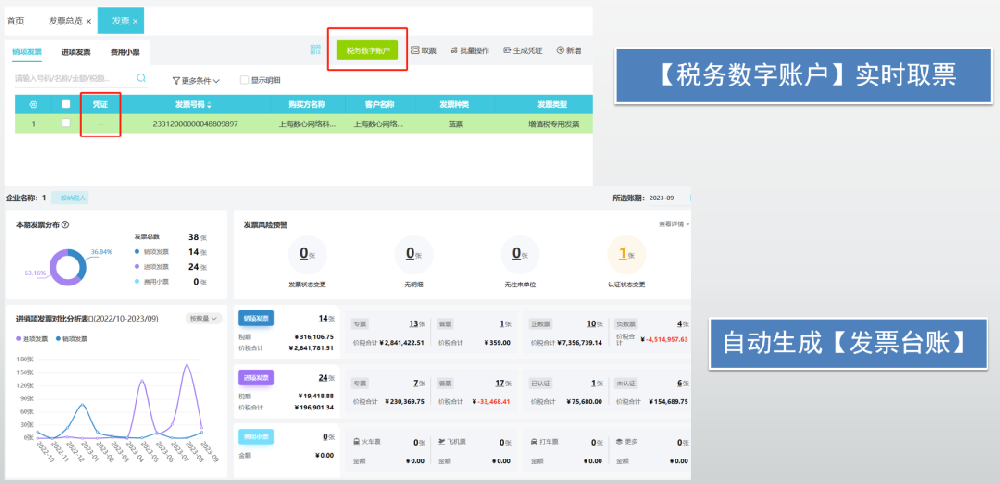Click 0张 无往来单位 risk count
This screenshot has width=1000, height=484.
520,254
